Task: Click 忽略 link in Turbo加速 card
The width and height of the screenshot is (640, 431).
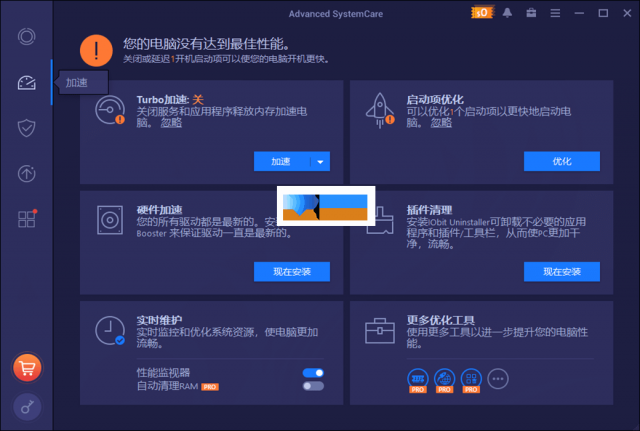Action: pos(171,122)
